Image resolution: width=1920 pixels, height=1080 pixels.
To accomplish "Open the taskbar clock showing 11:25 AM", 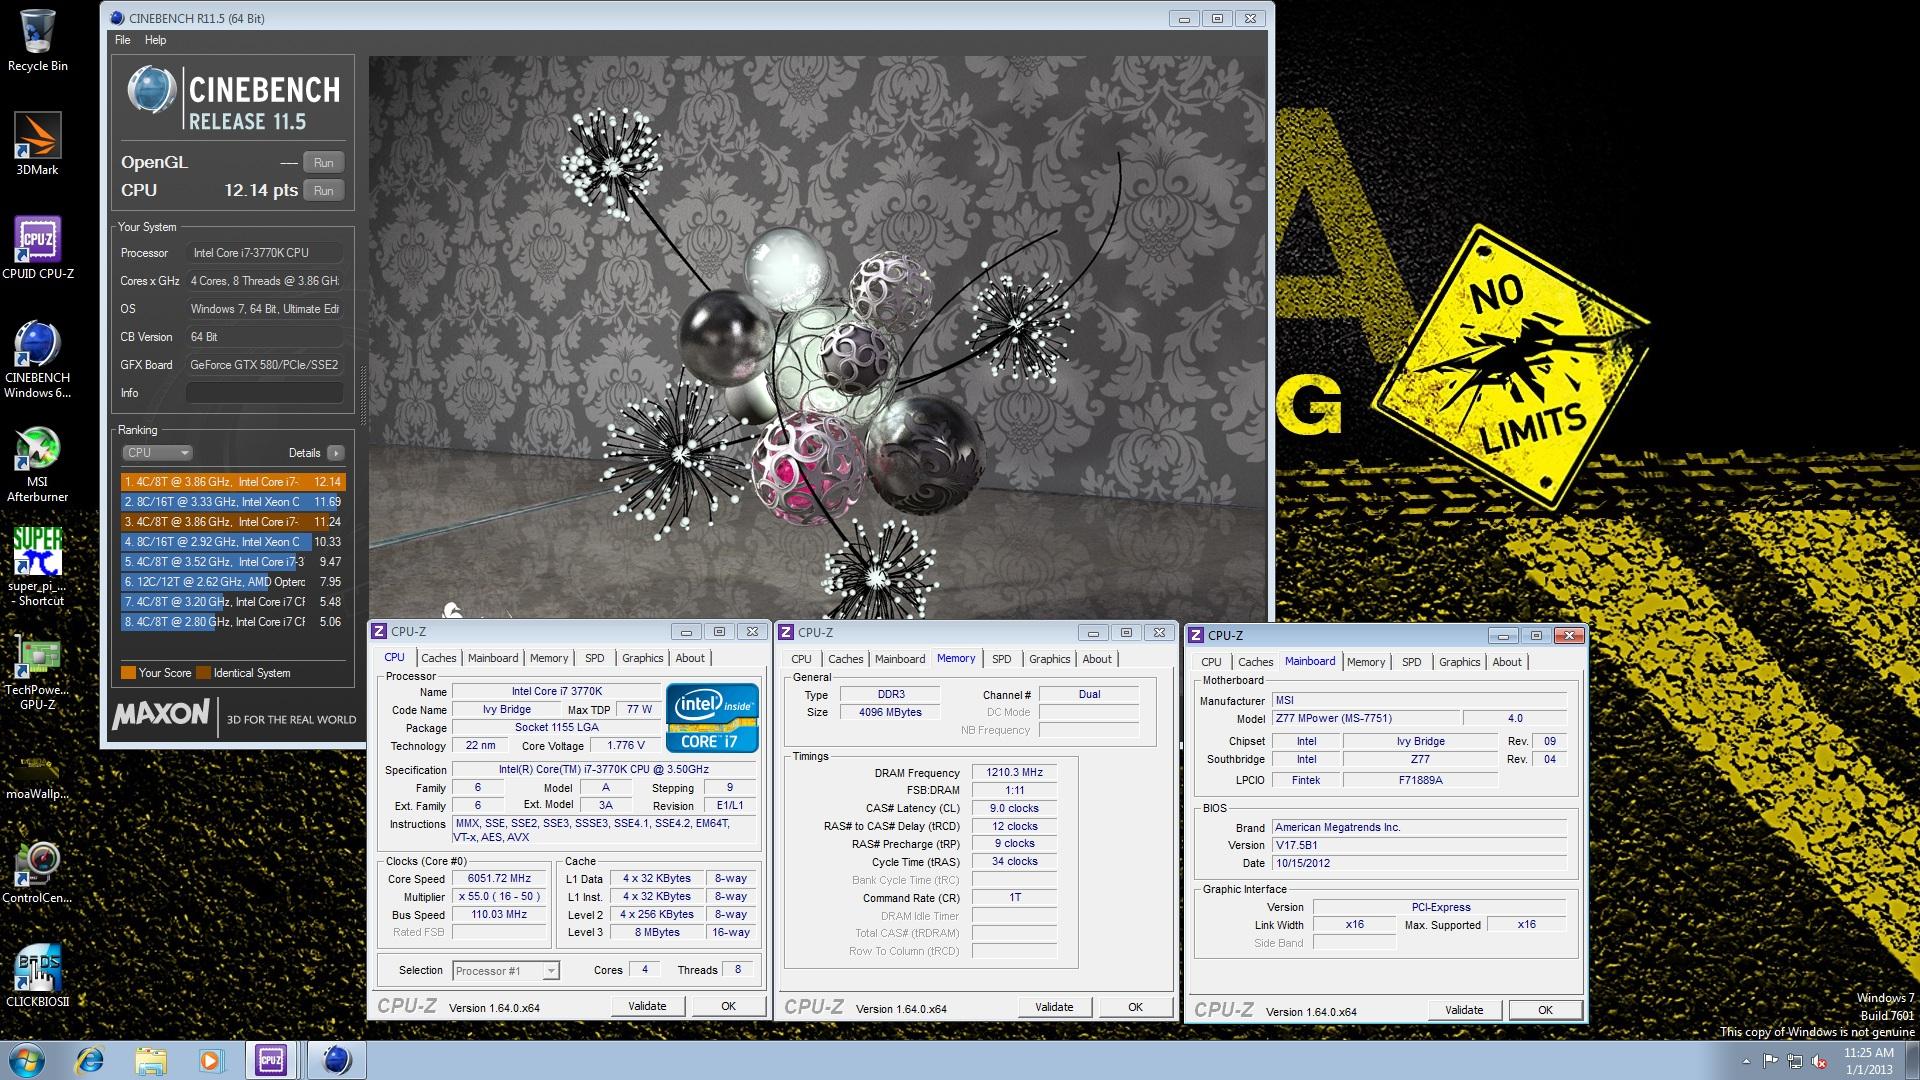I will (x=1869, y=1061).
